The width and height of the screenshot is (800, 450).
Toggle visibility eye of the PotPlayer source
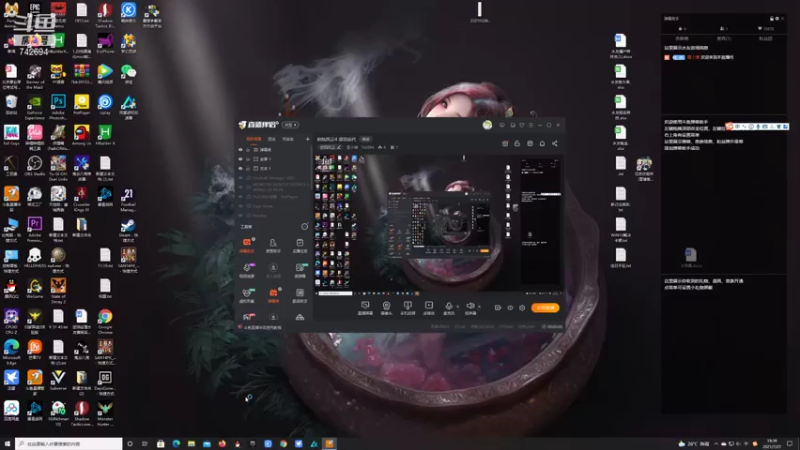point(241,196)
